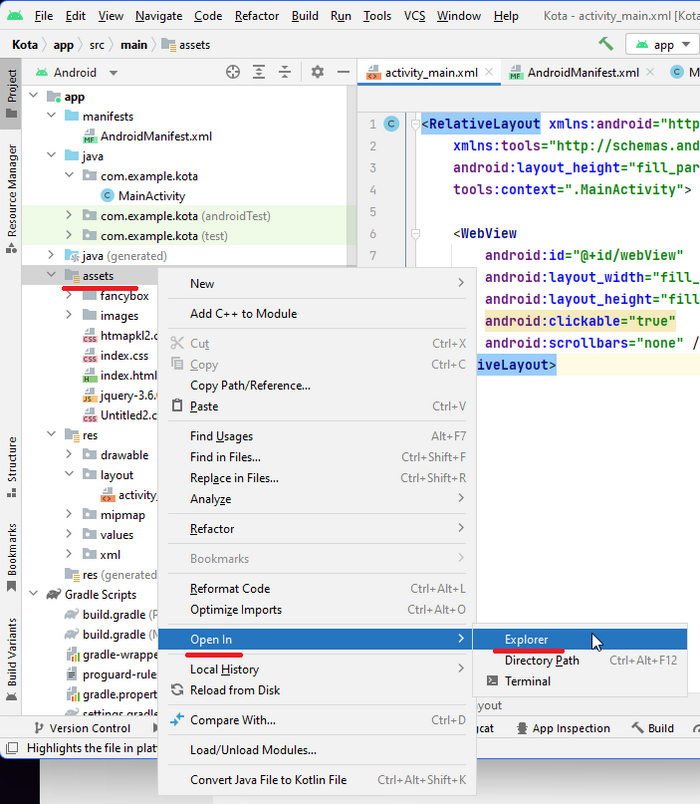Open Project panel settings gear
700x804 pixels.
(x=317, y=72)
